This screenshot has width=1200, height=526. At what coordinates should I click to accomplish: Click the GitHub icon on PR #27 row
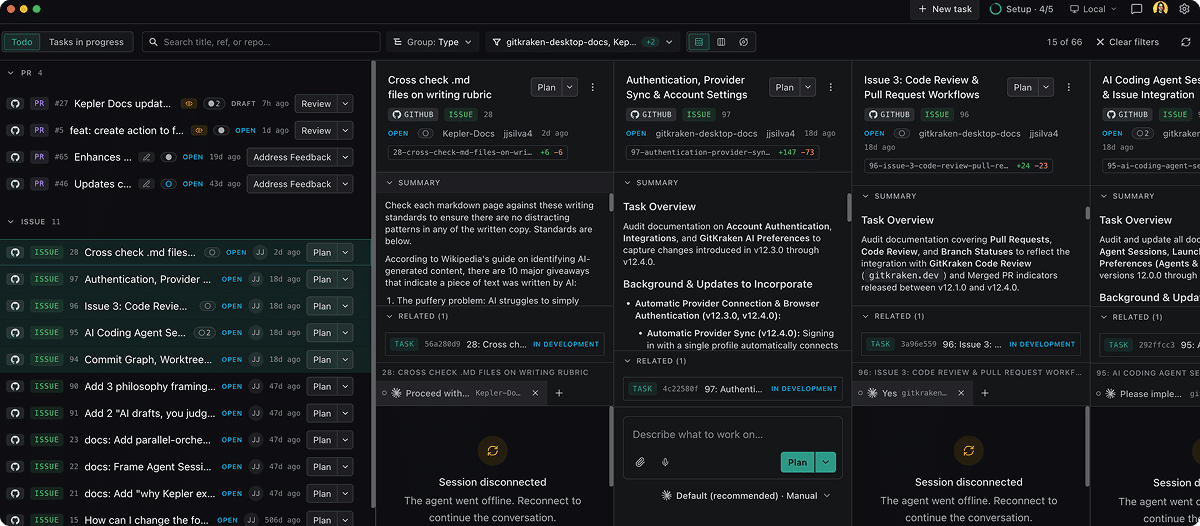pyautogui.click(x=15, y=103)
